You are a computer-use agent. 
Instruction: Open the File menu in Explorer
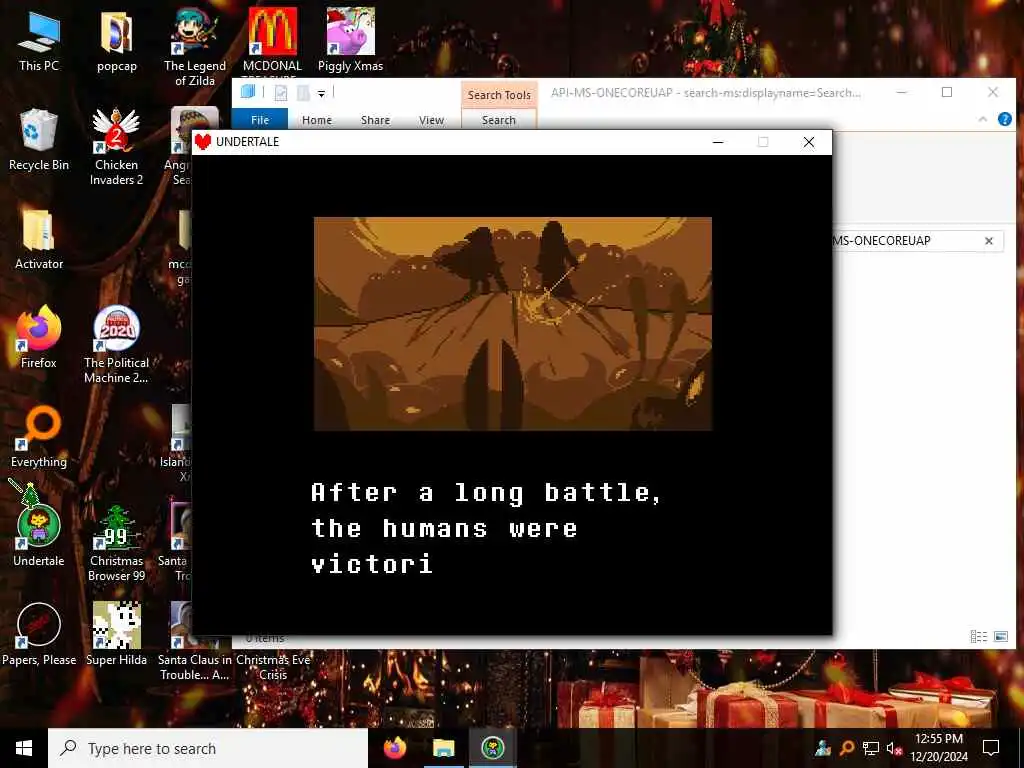click(x=260, y=120)
